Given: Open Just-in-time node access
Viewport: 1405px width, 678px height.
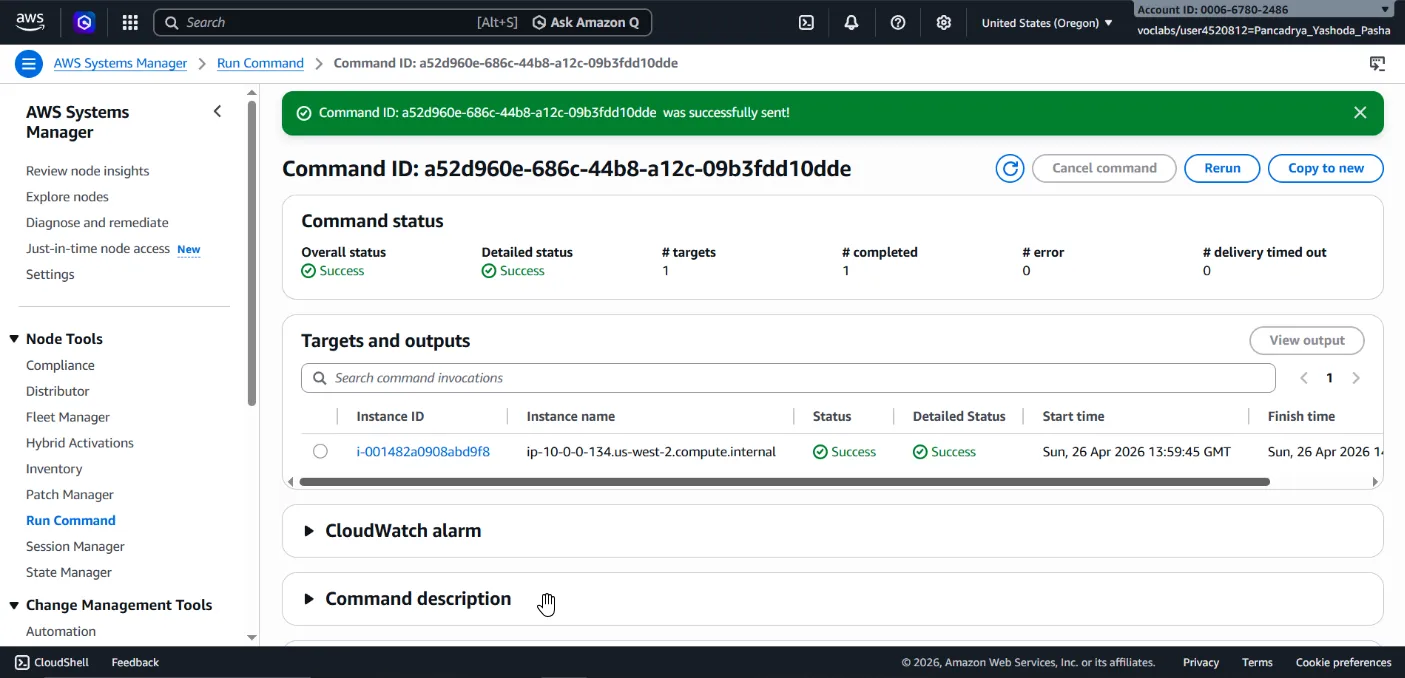Looking at the screenshot, I should coord(98,249).
